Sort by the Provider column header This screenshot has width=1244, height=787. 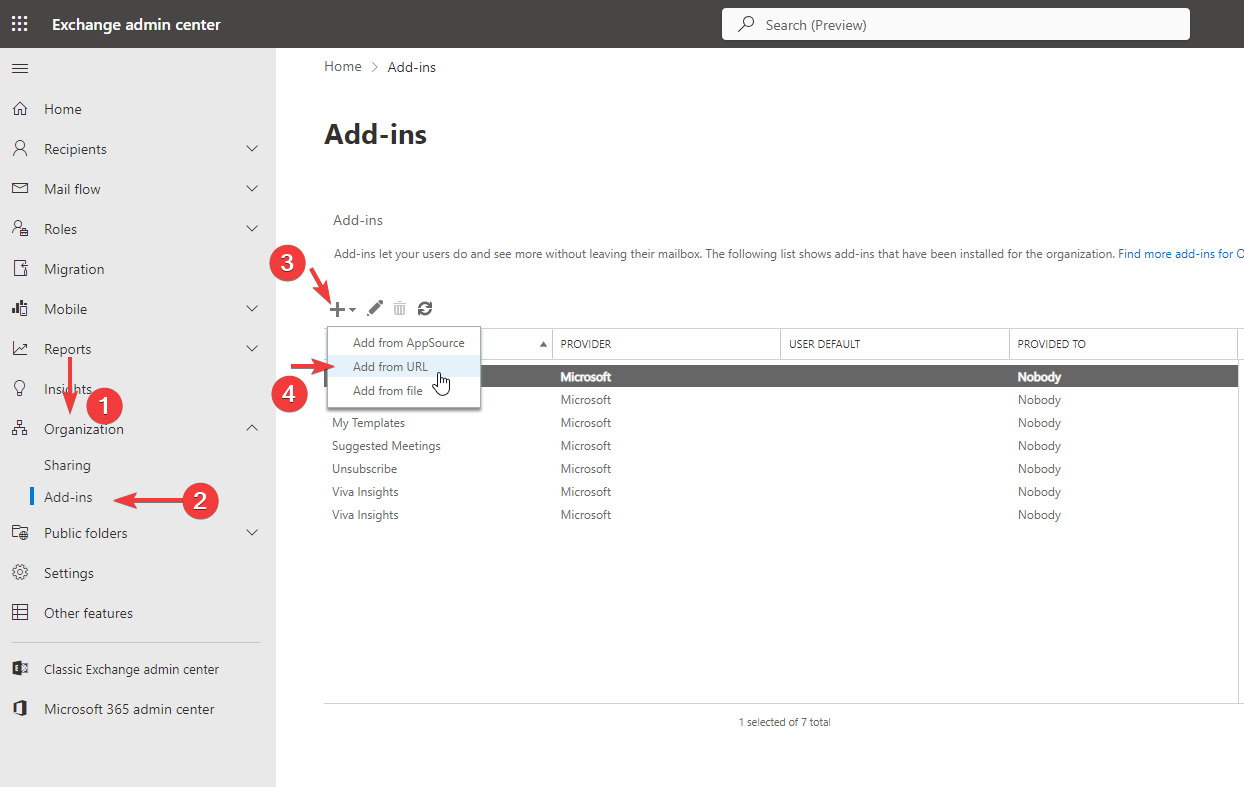pyautogui.click(x=586, y=344)
